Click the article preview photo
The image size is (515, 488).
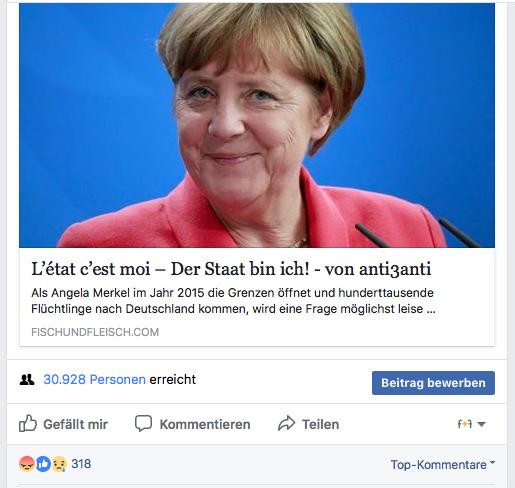(x=257, y=125)
